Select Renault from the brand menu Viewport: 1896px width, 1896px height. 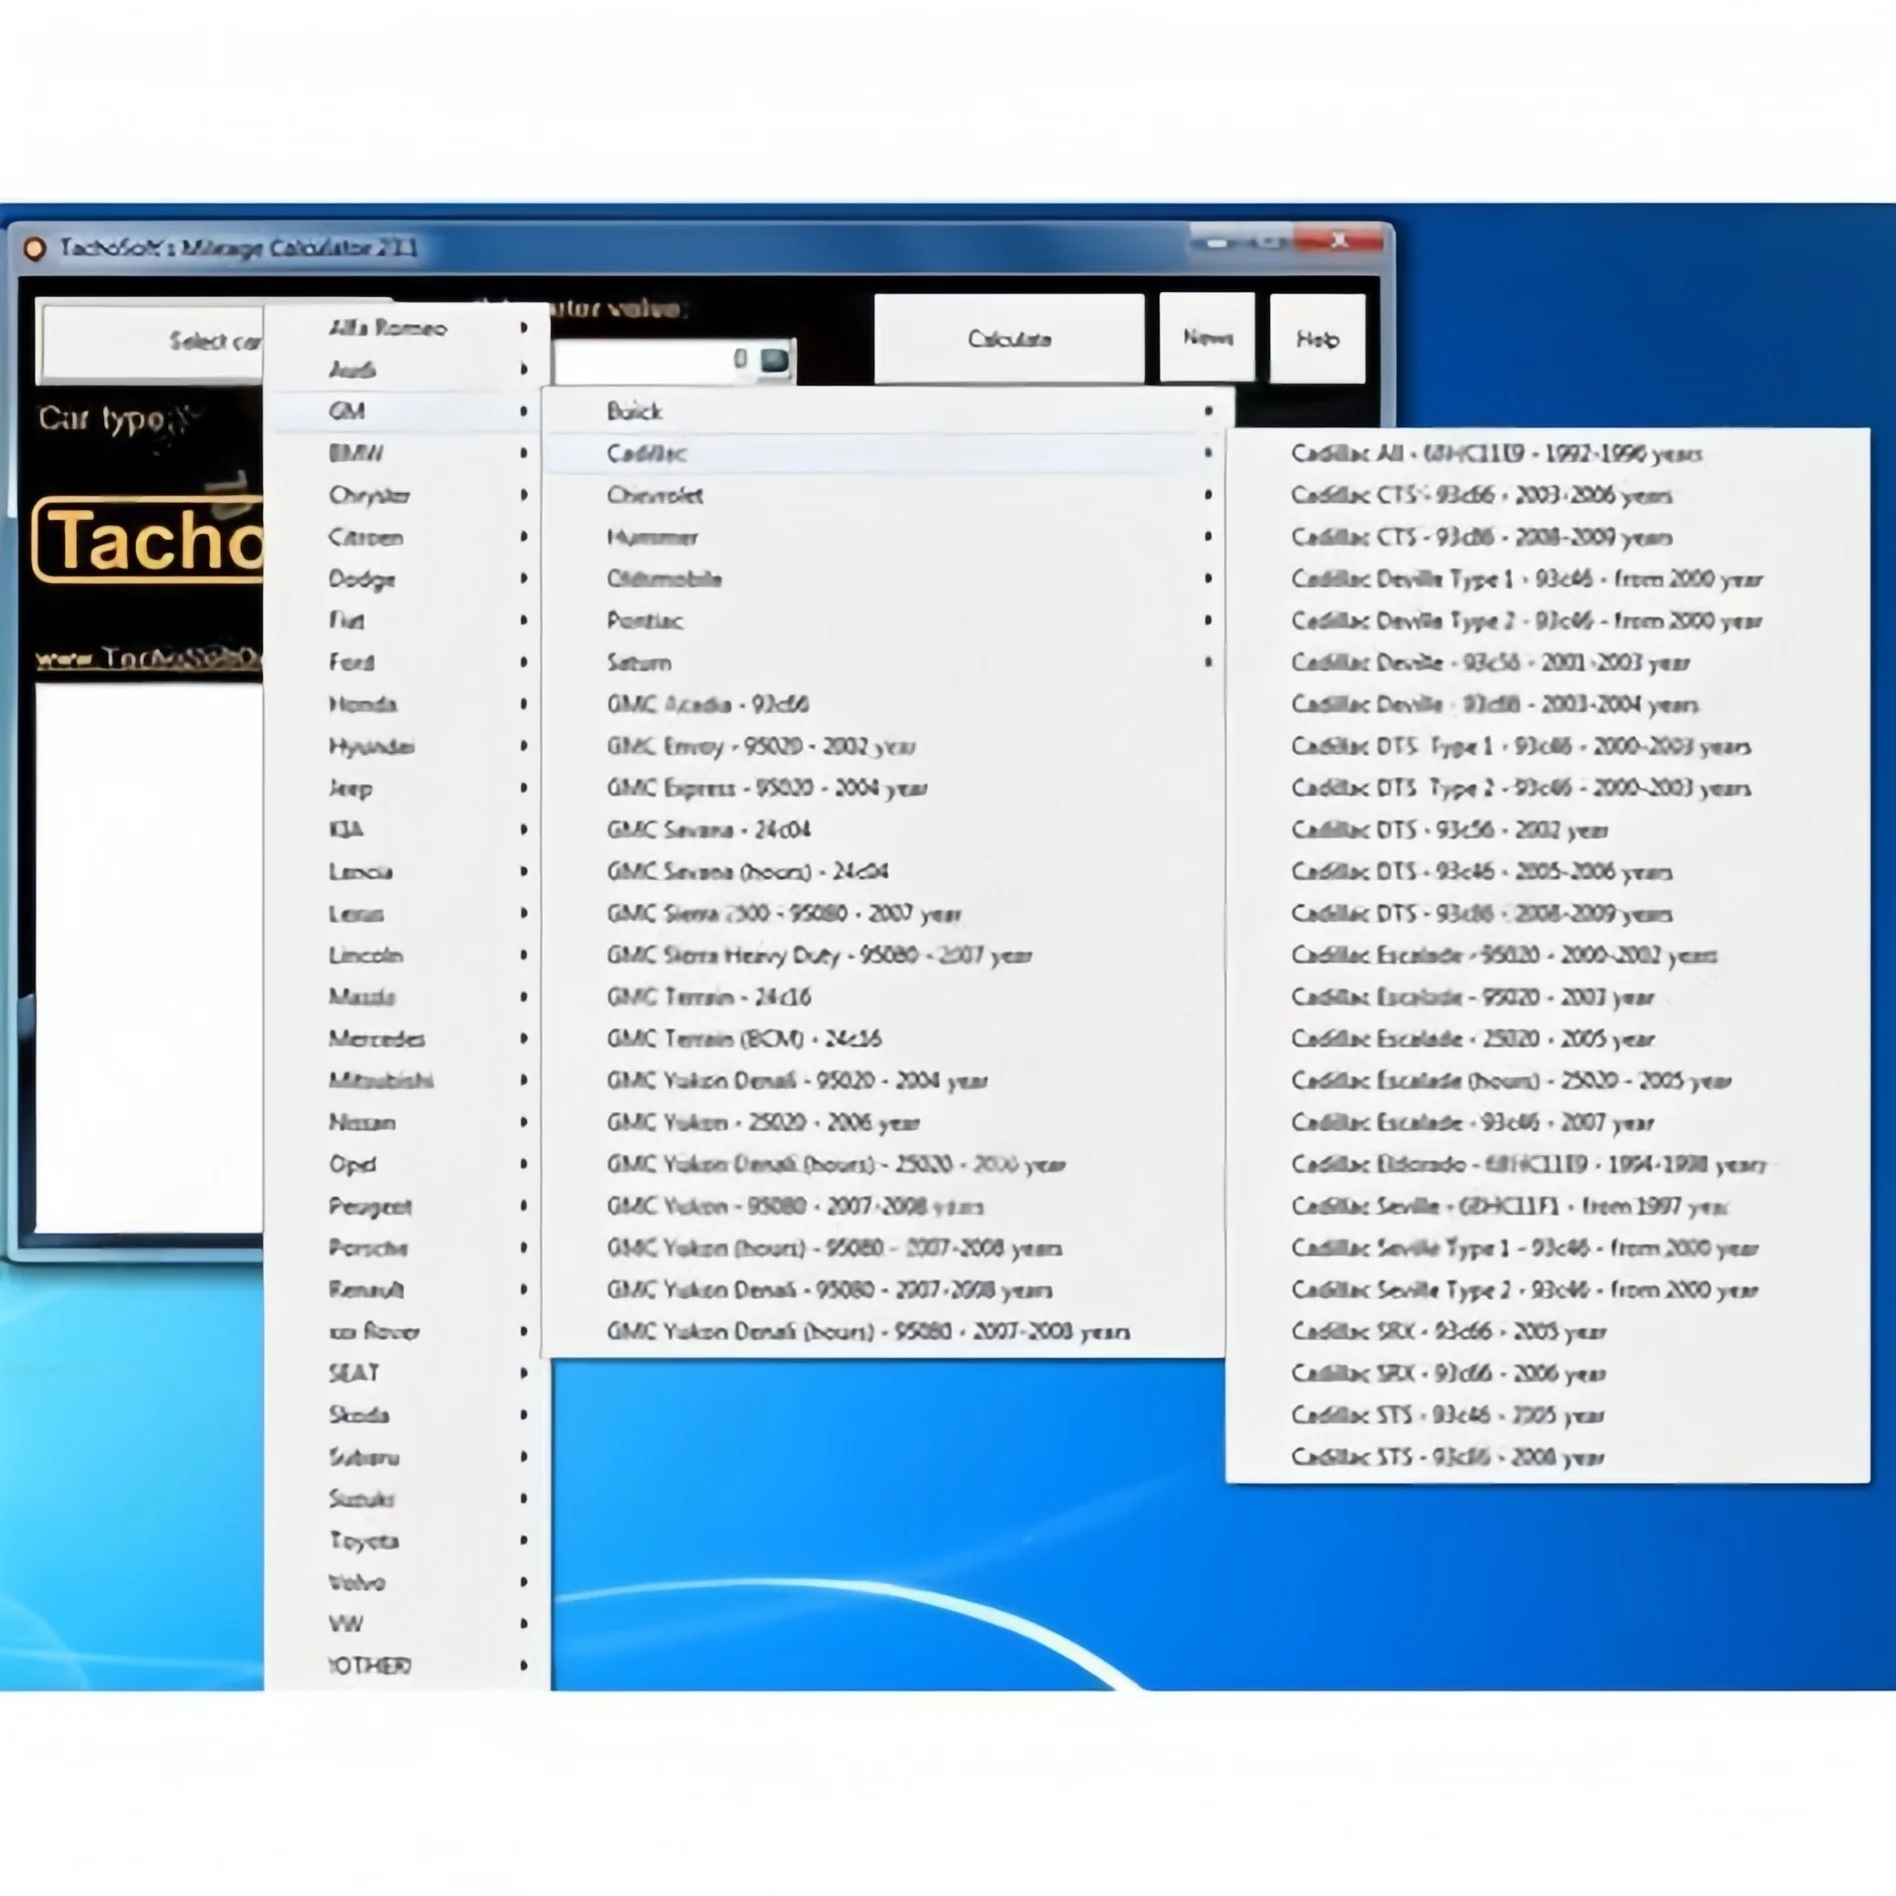pos(407,1290)
